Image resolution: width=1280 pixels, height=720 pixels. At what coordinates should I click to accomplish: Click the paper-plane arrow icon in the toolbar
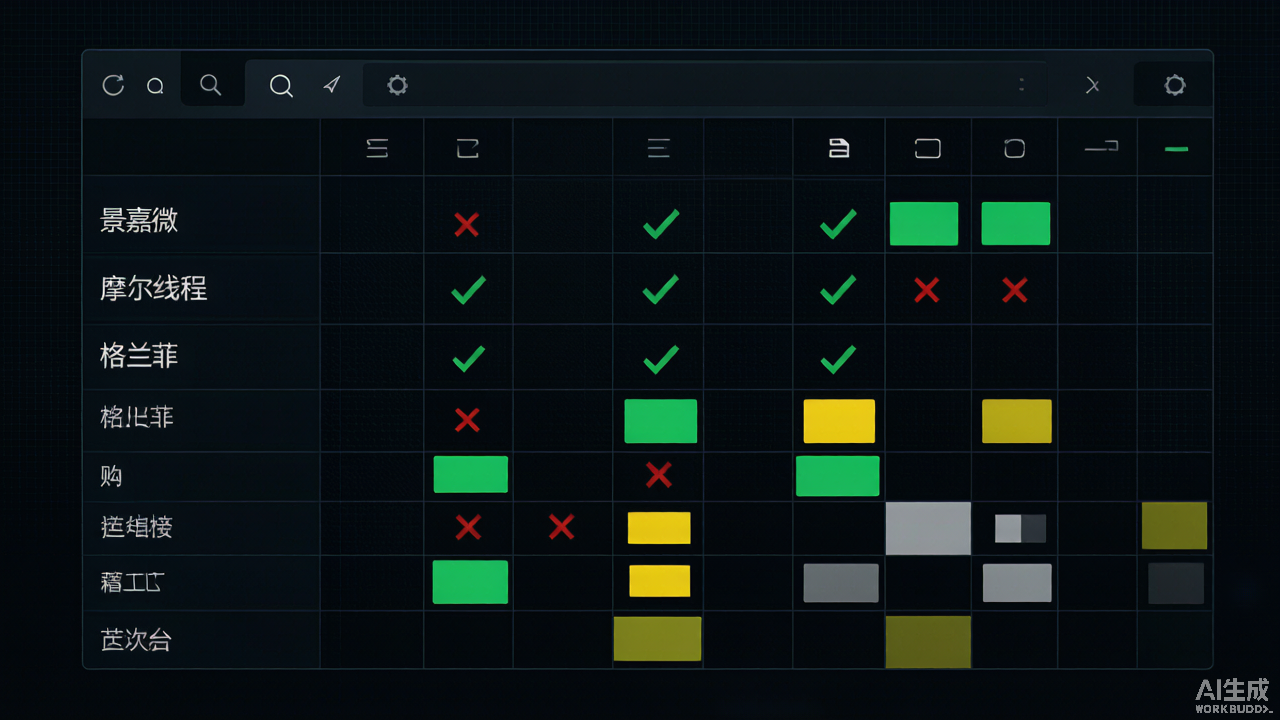pos(332,85)
